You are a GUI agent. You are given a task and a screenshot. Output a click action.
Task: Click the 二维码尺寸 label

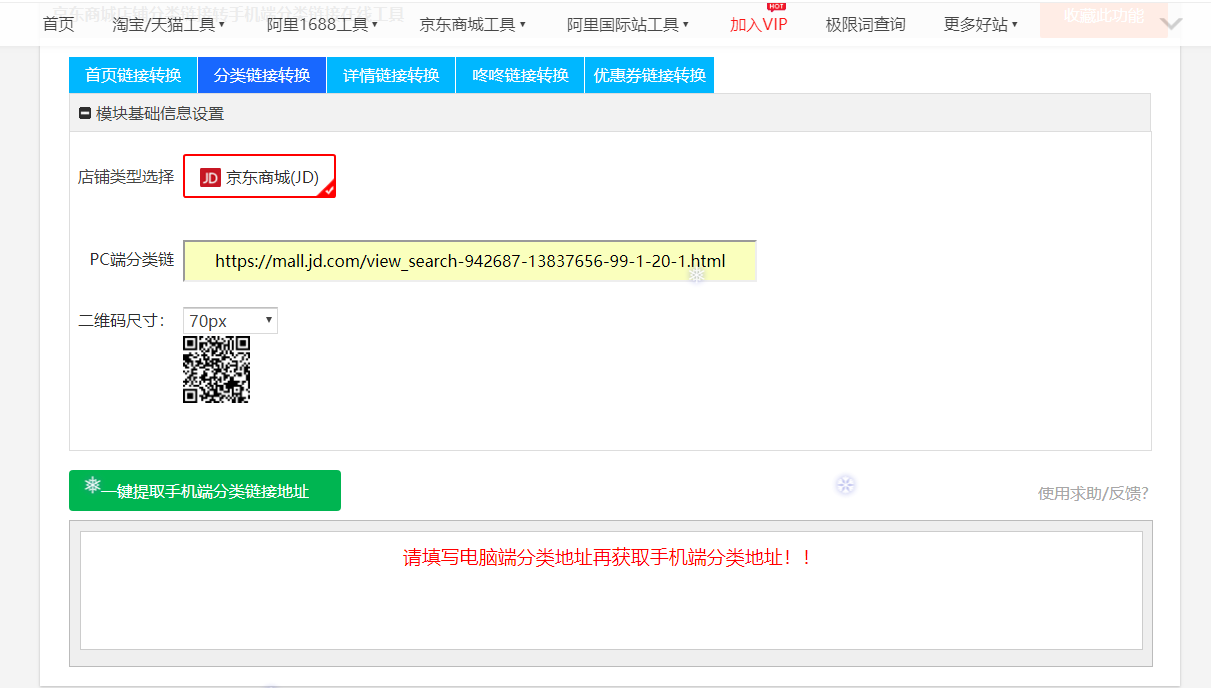[121, 321]
